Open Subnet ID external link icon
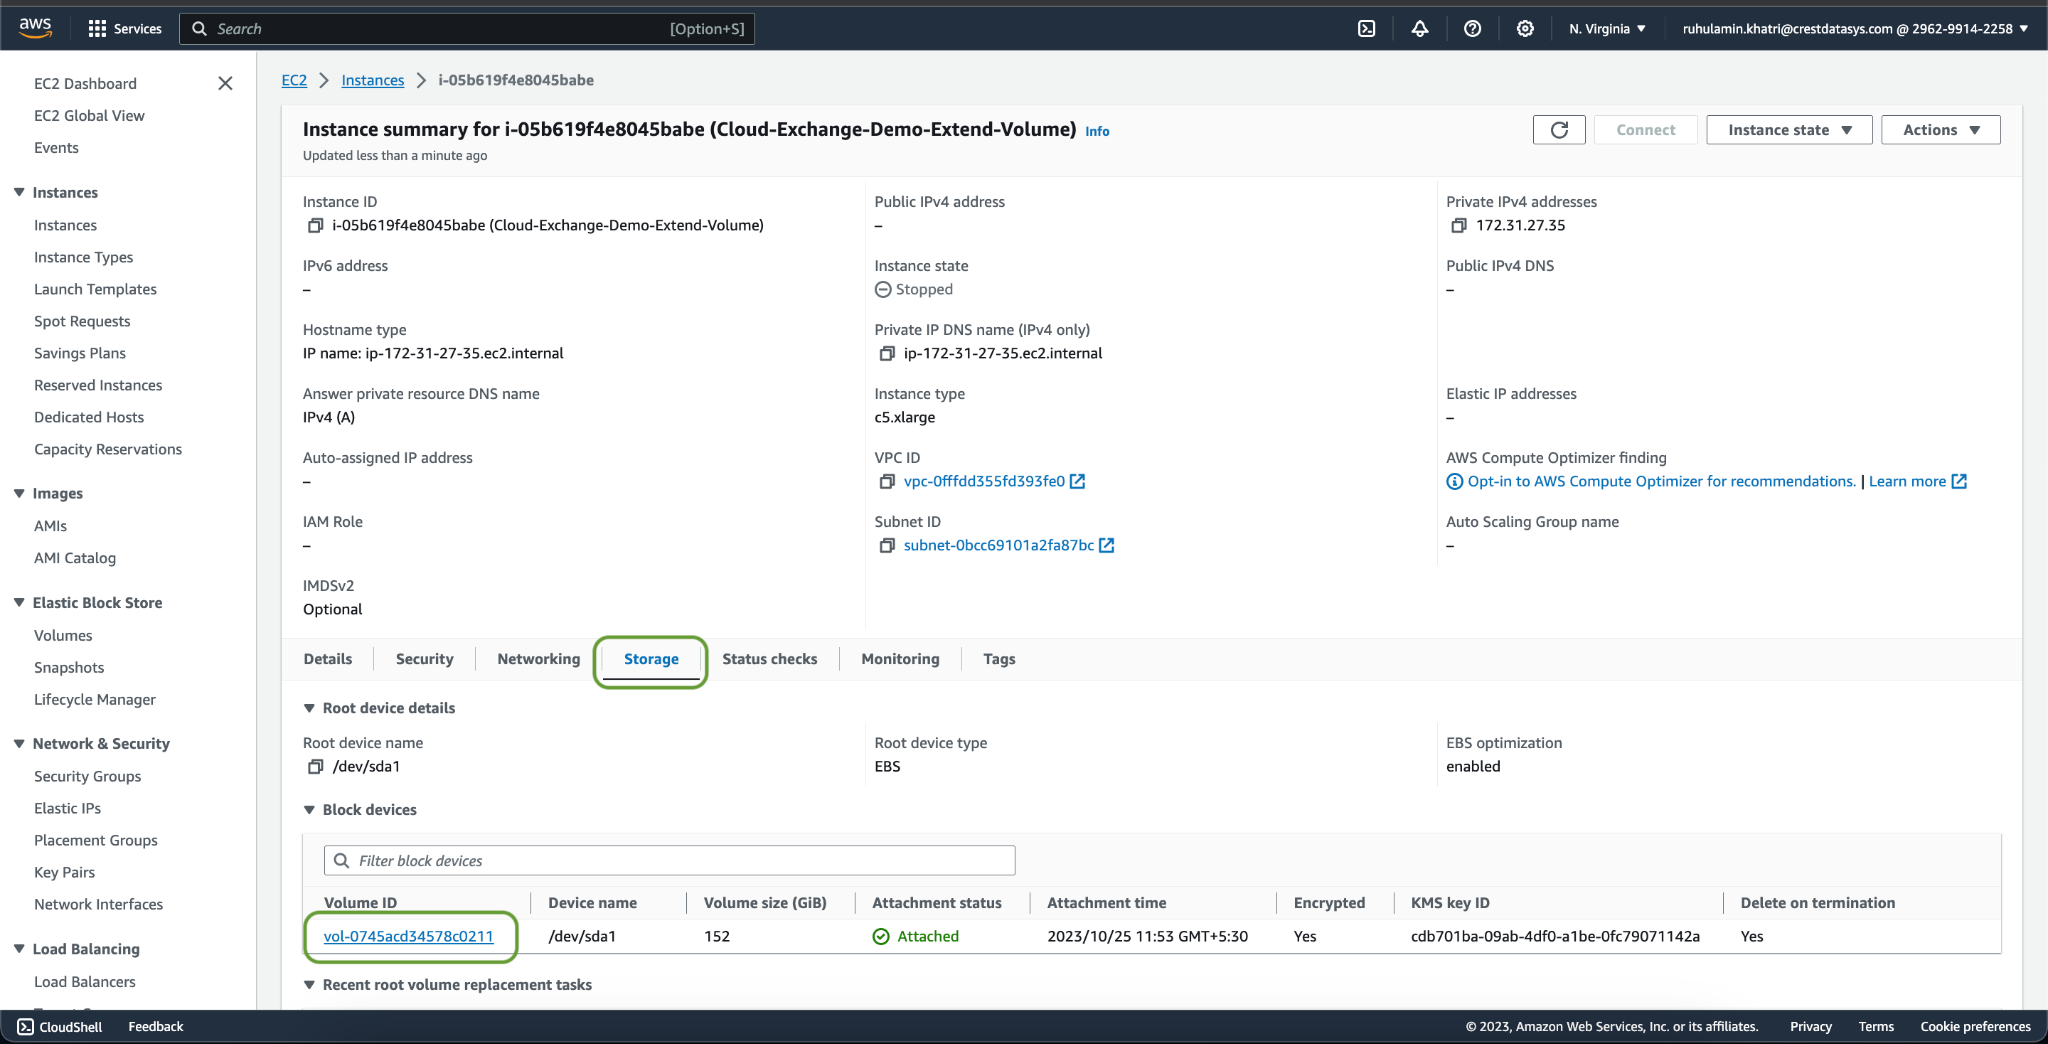Image resolution: width=2048 pixels, height=1044 pixels. click(x=1106, y=546)
